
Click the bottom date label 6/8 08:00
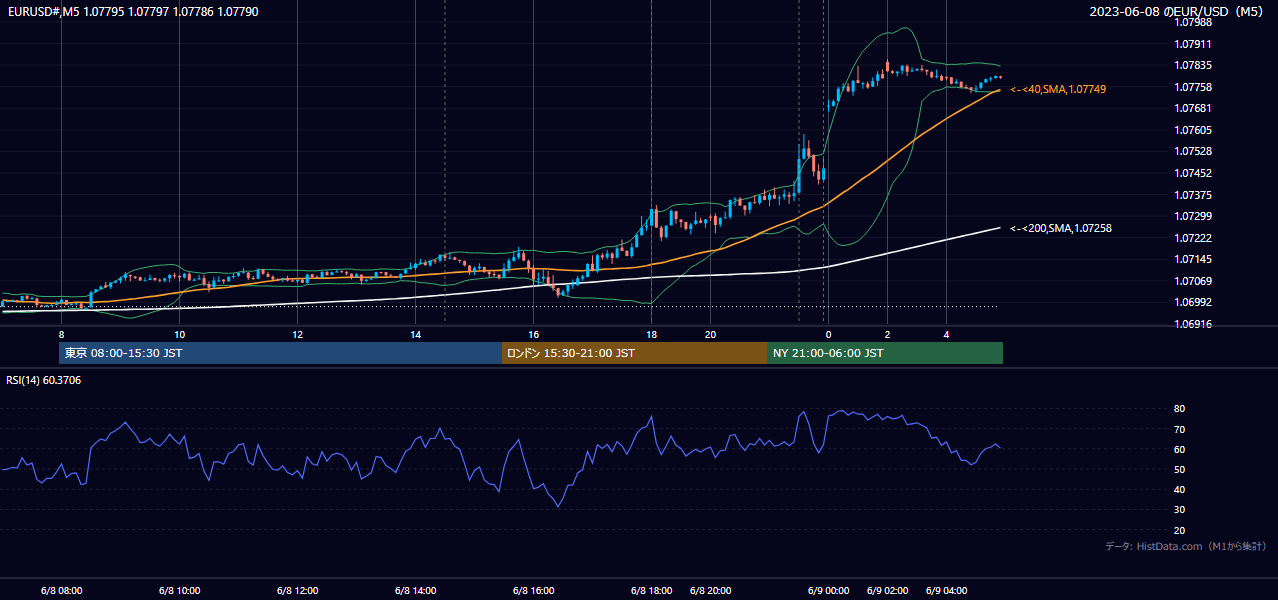[61, 591]
